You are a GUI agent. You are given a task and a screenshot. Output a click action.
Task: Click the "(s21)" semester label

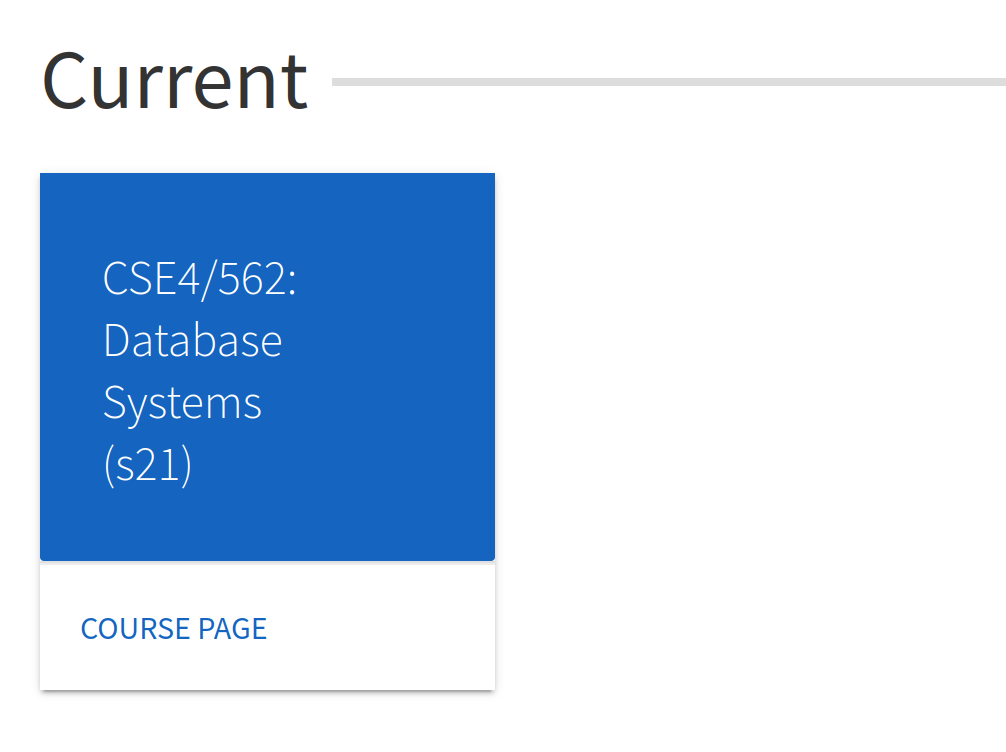[147, 466]
